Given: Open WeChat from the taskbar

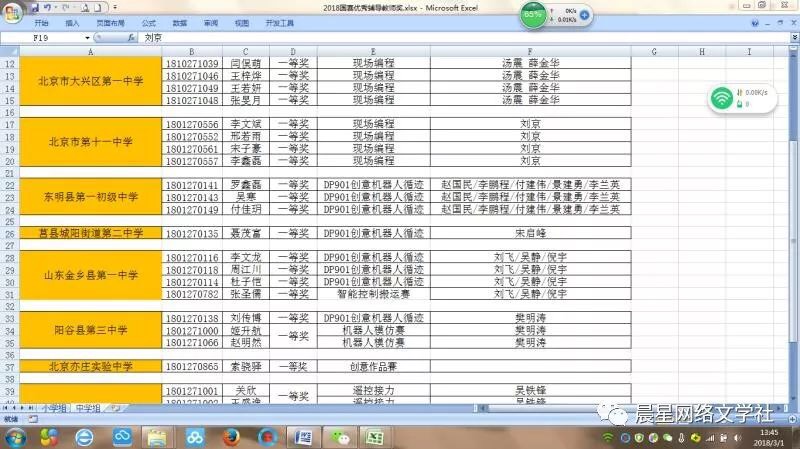Looking at the screenshot, I should coord(343,437).
